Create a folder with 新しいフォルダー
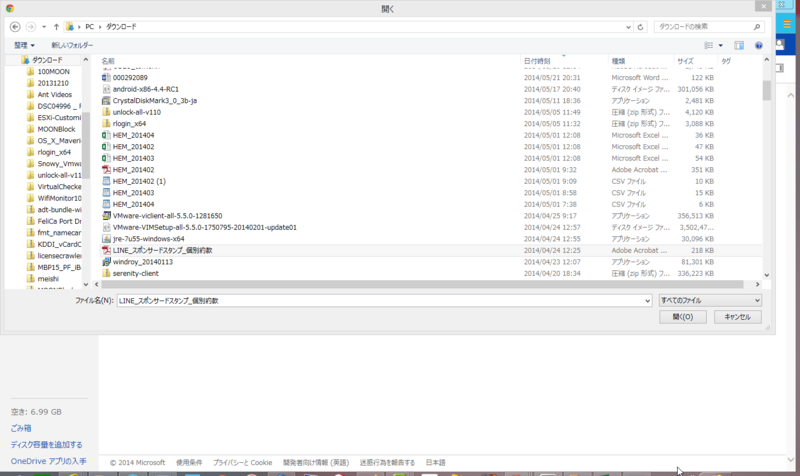Viewport: 800px width, 476px height. (x=72, y=45)
